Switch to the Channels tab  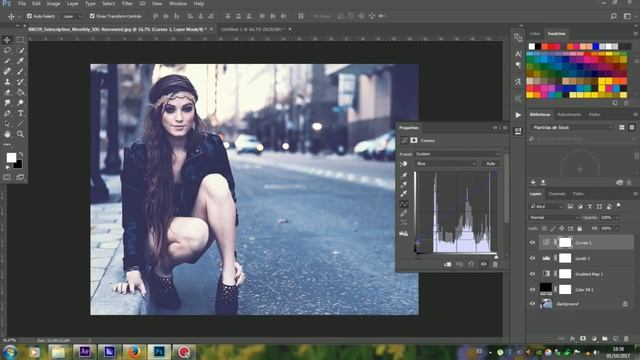click(557, 194)
